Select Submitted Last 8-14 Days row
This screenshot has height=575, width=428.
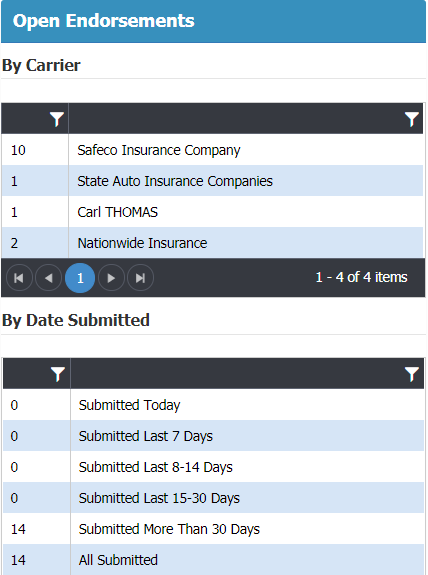(x=213, y=467)
